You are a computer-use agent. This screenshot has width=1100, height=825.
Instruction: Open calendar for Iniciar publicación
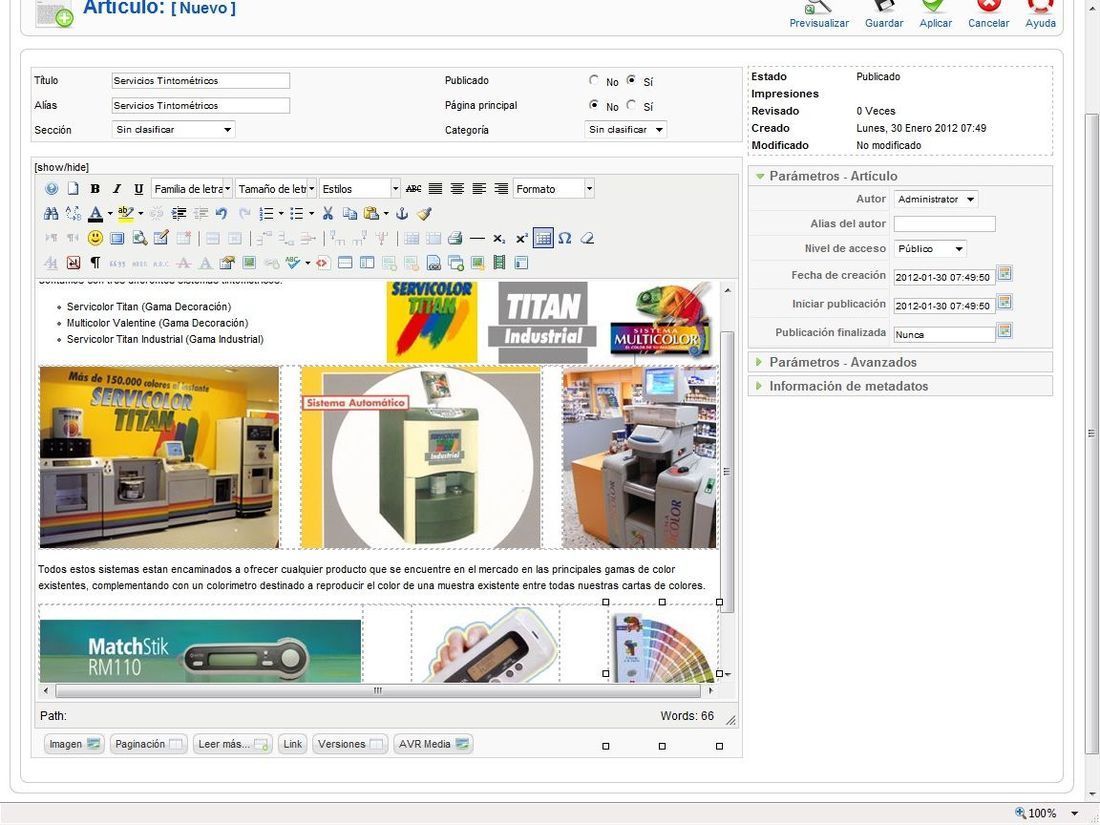tap(1005, 302)
